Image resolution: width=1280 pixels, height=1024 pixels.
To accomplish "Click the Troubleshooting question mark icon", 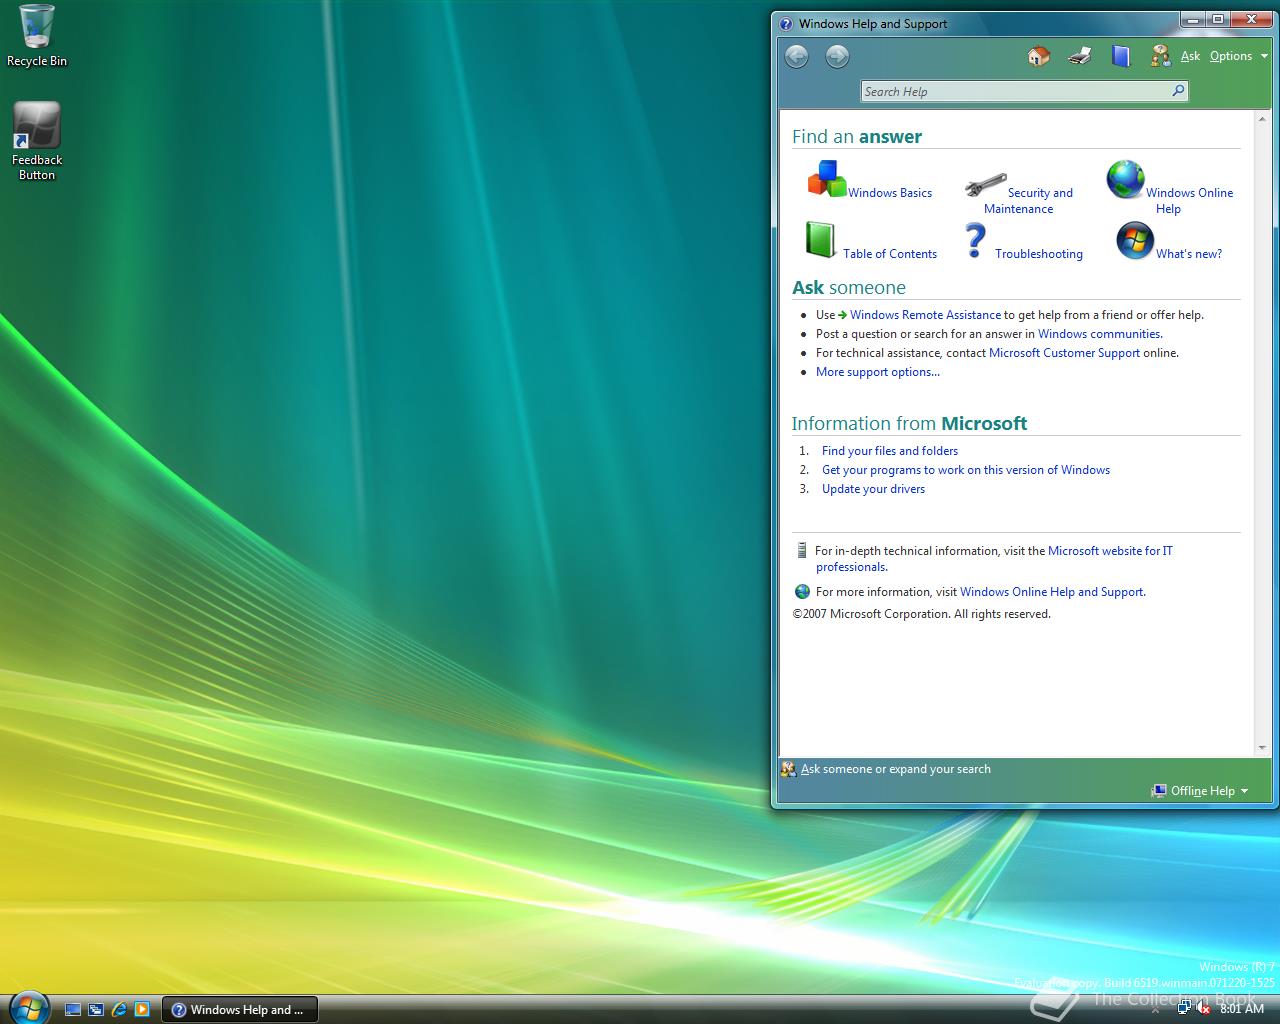I will 975,241.
